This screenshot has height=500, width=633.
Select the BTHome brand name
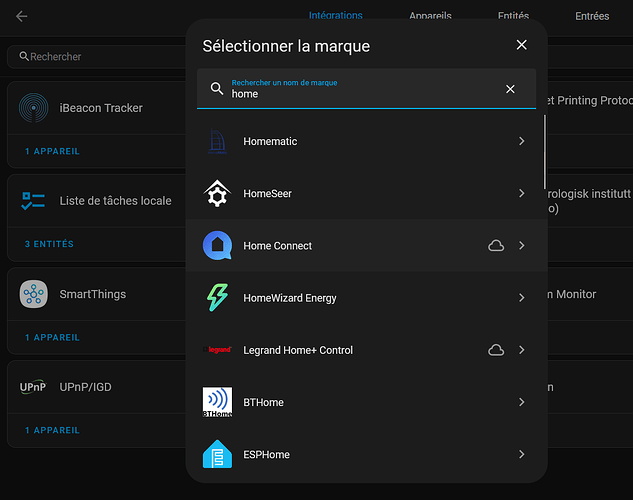click(263, 402)
